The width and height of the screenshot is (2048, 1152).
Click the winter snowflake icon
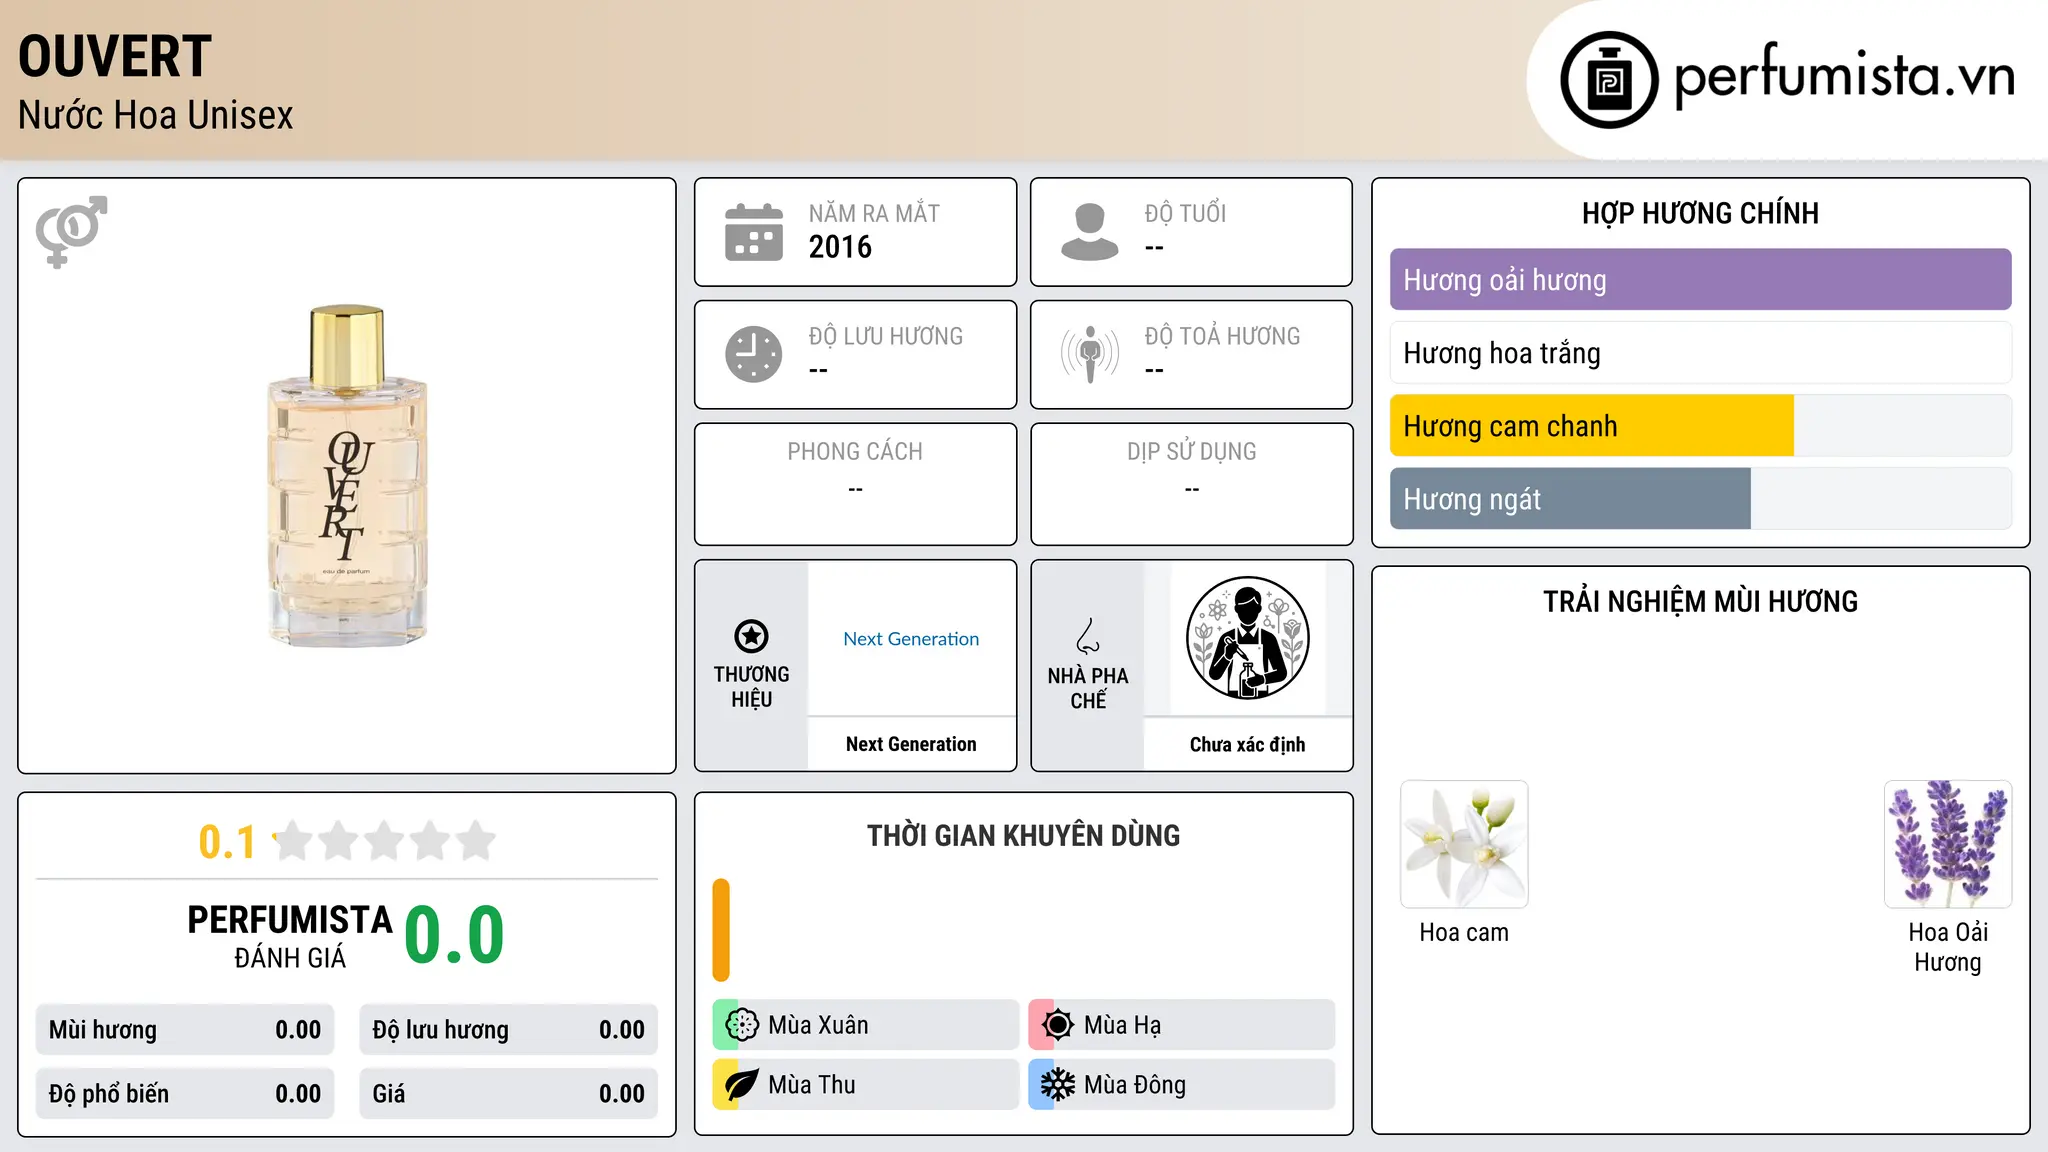coord(1058,1085)
